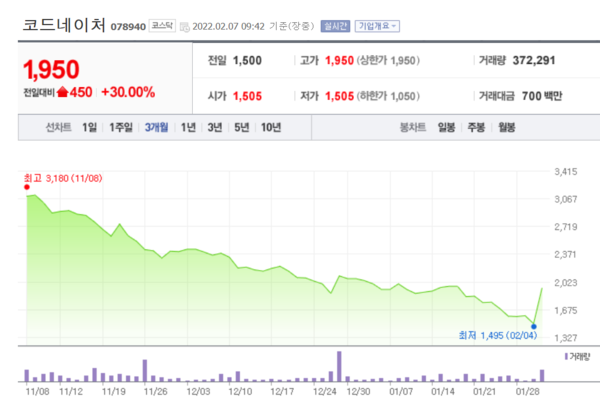
Task: Select the 1주일 line chart tab
Action: point(121,127)
